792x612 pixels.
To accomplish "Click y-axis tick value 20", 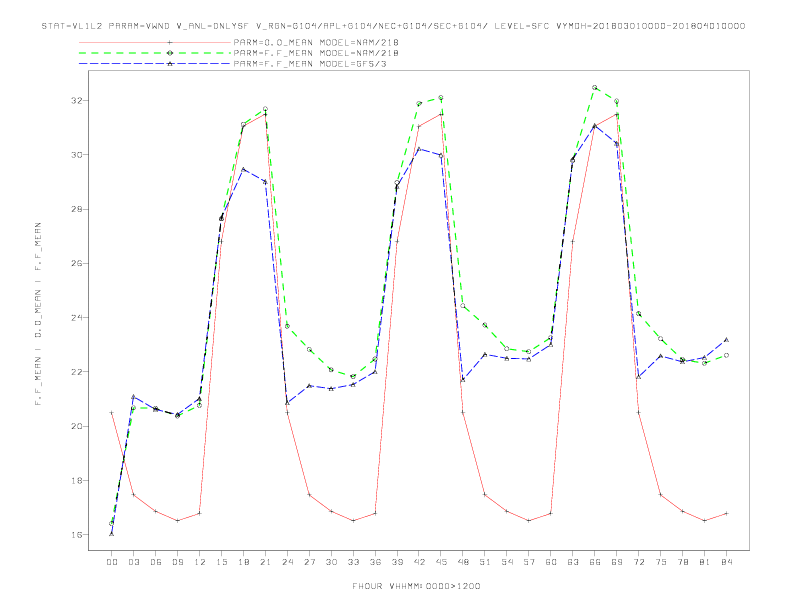I will point(76,426).
